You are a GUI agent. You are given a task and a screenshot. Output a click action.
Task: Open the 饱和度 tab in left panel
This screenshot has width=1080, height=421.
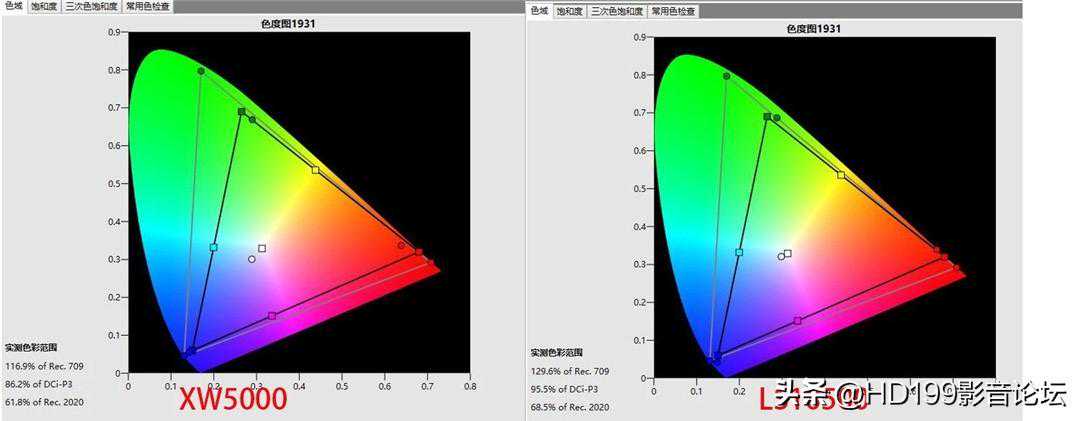coord(44,6)
